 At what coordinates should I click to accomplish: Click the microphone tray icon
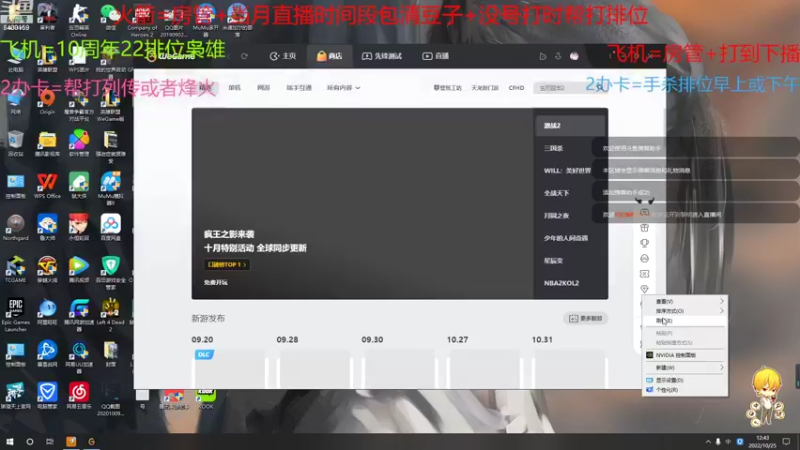(x=718, y=441)
